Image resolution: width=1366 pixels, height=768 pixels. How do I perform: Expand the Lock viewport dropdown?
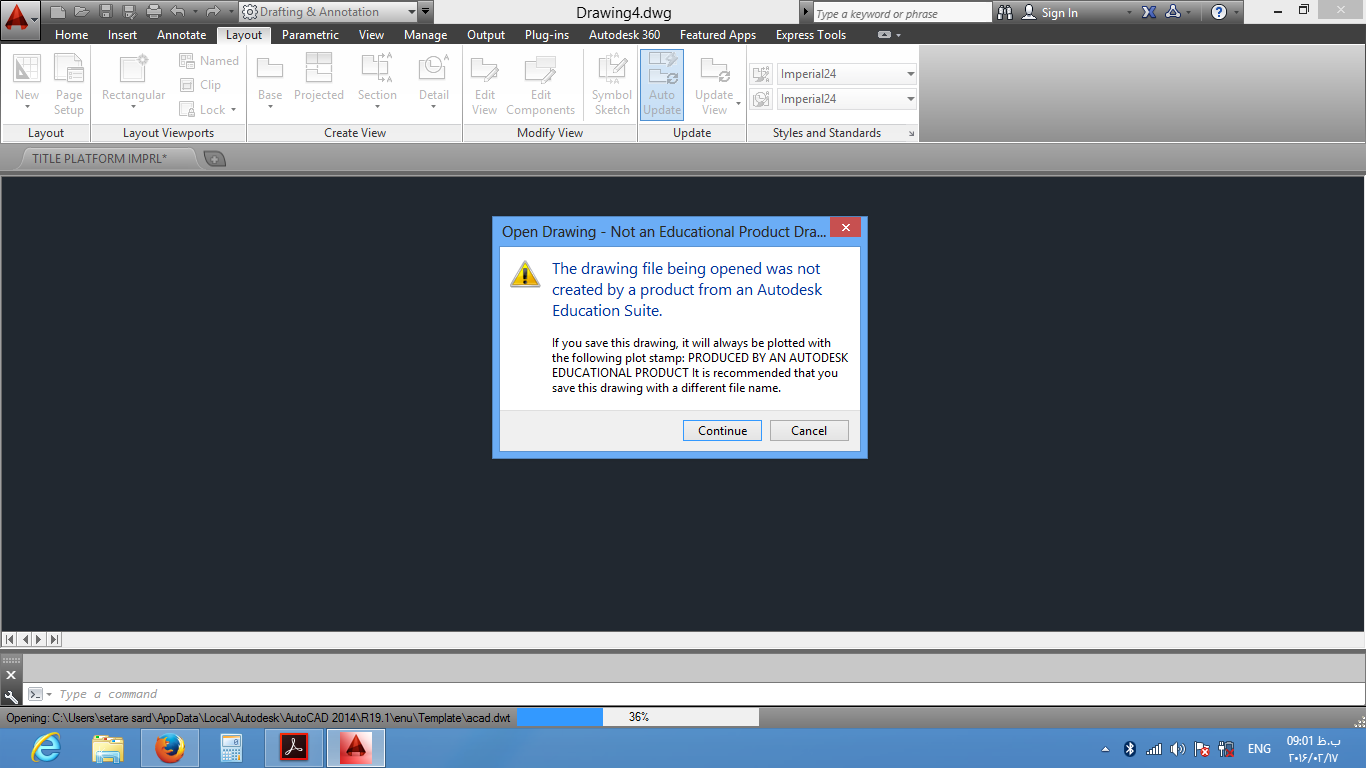[x=233, y=110]
